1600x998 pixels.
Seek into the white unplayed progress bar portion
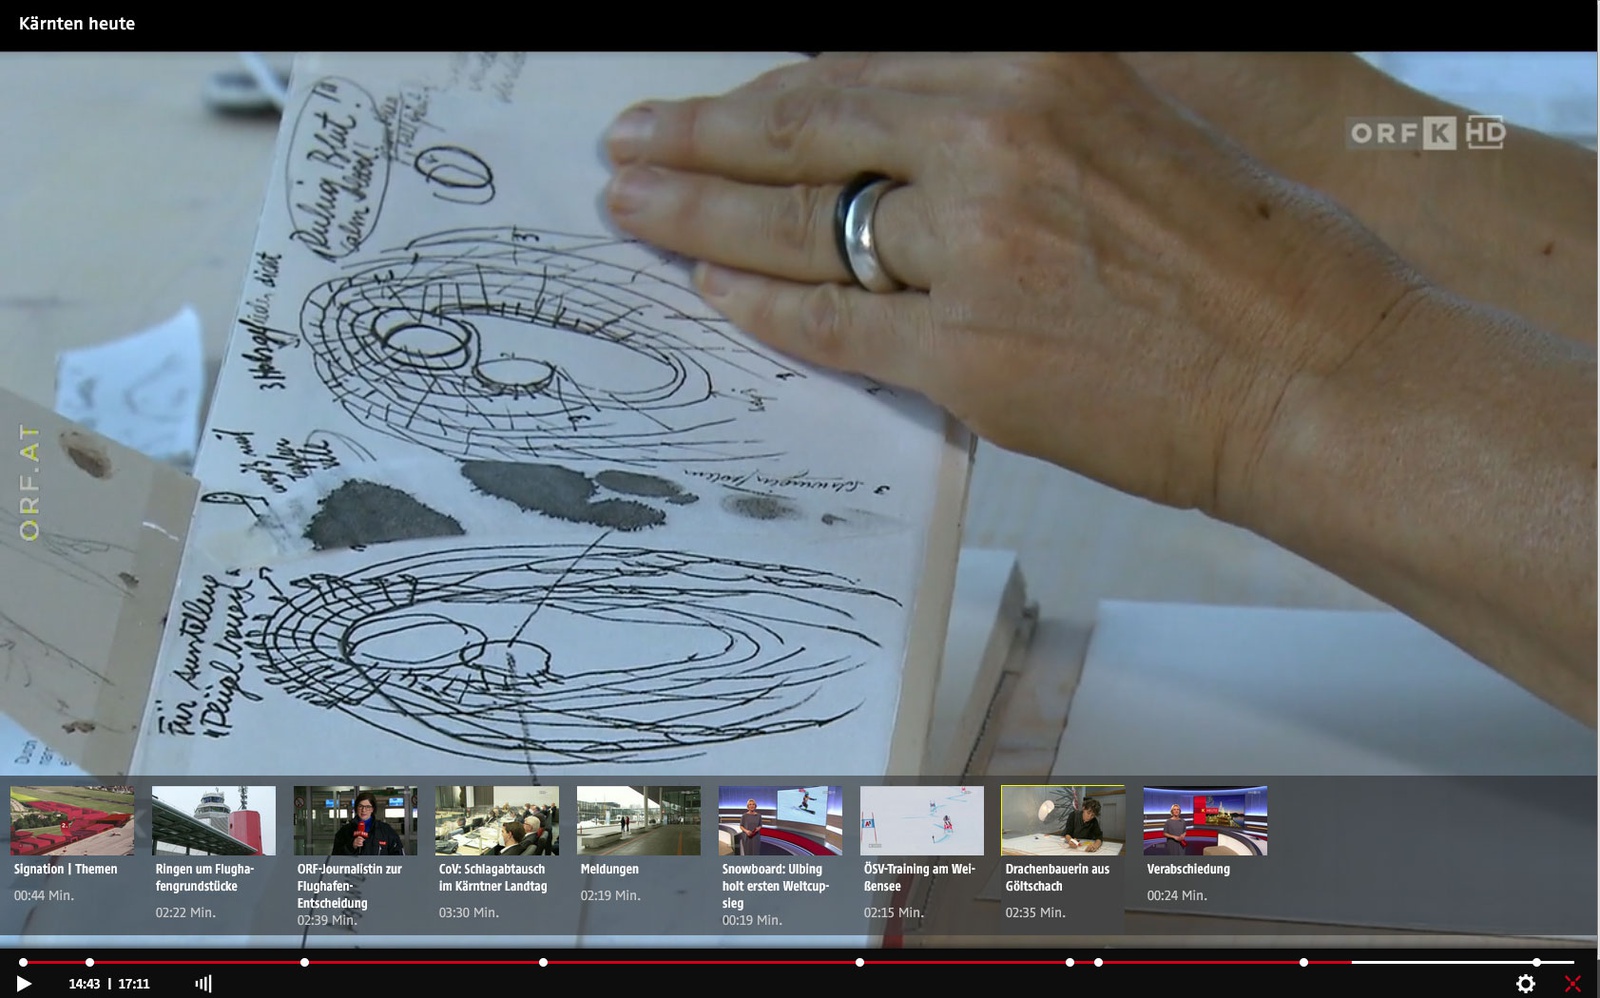pos(1440,962)
